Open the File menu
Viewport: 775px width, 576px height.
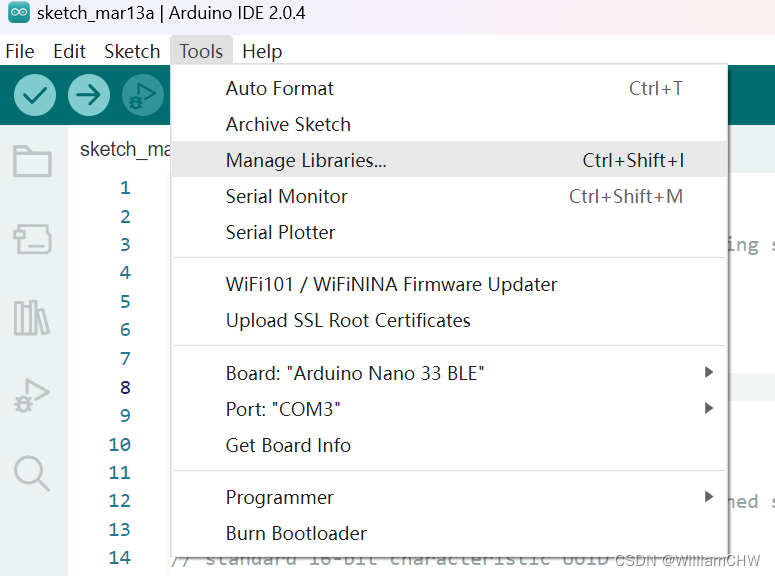tap(20, 51)
